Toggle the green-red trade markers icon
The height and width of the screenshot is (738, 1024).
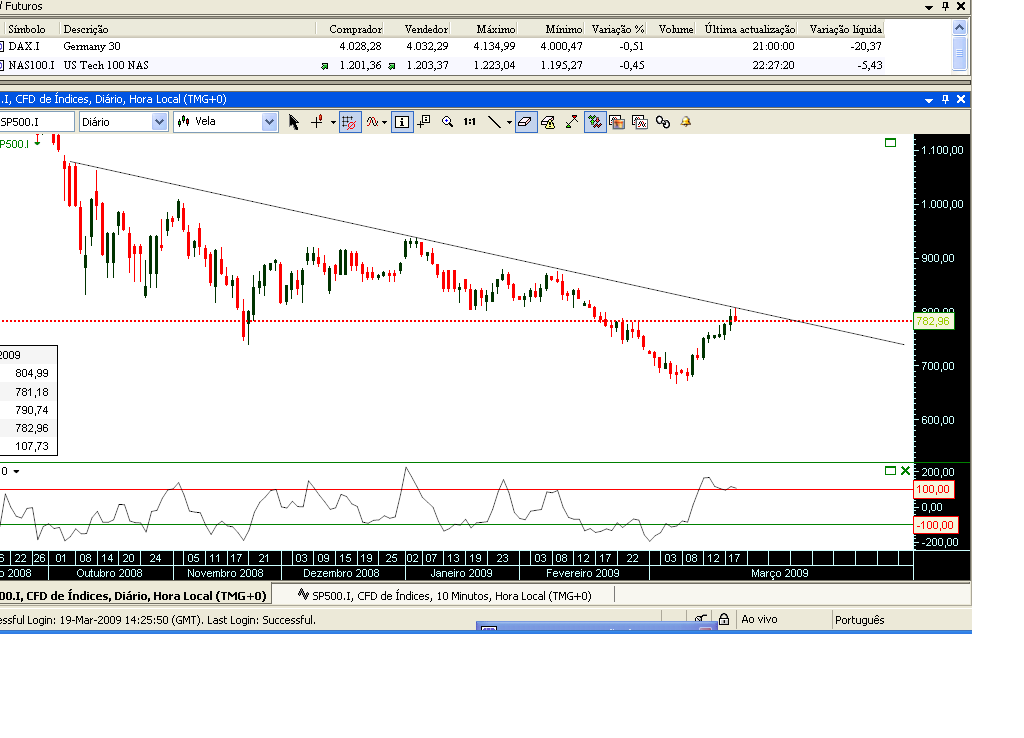click(595, 122)
